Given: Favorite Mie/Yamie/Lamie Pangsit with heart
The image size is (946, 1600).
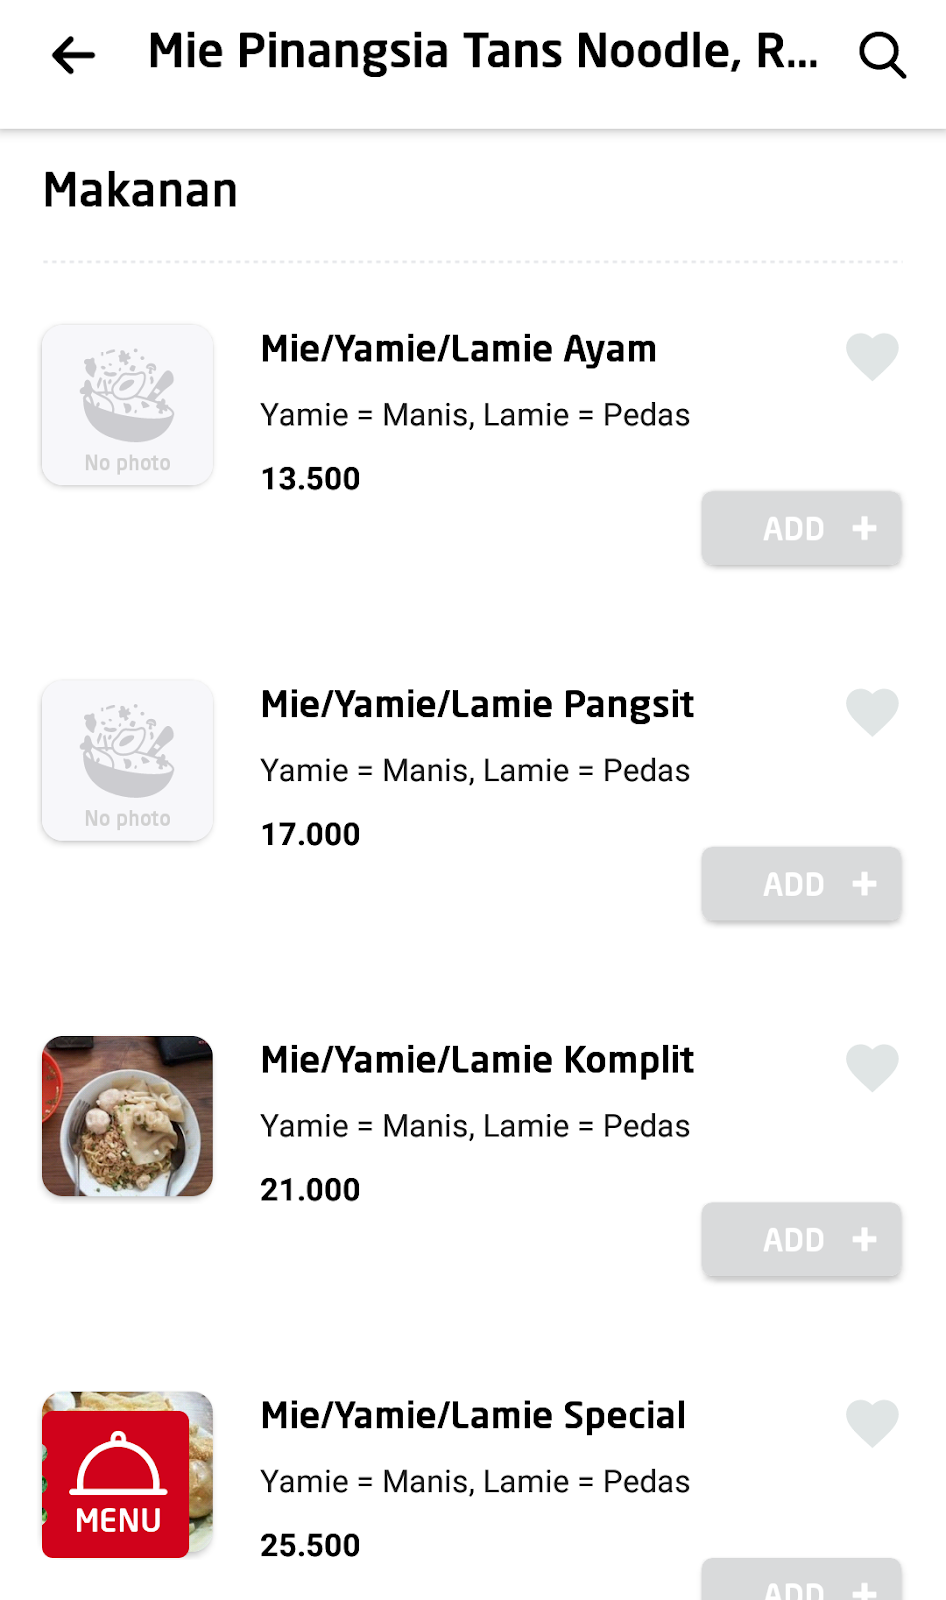Looking at the screenshot, I should click(872, 713).
